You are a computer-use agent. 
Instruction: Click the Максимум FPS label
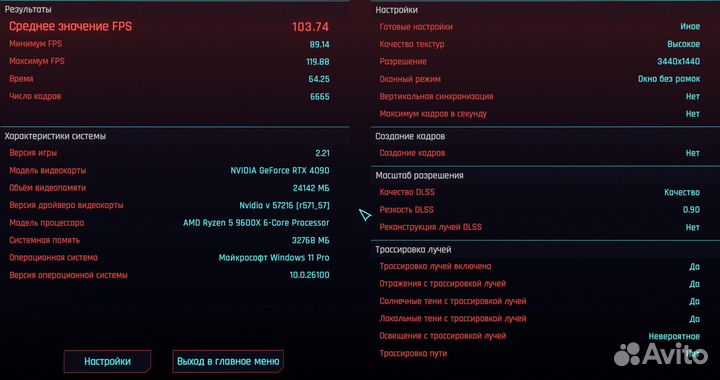tap(37, 61)
